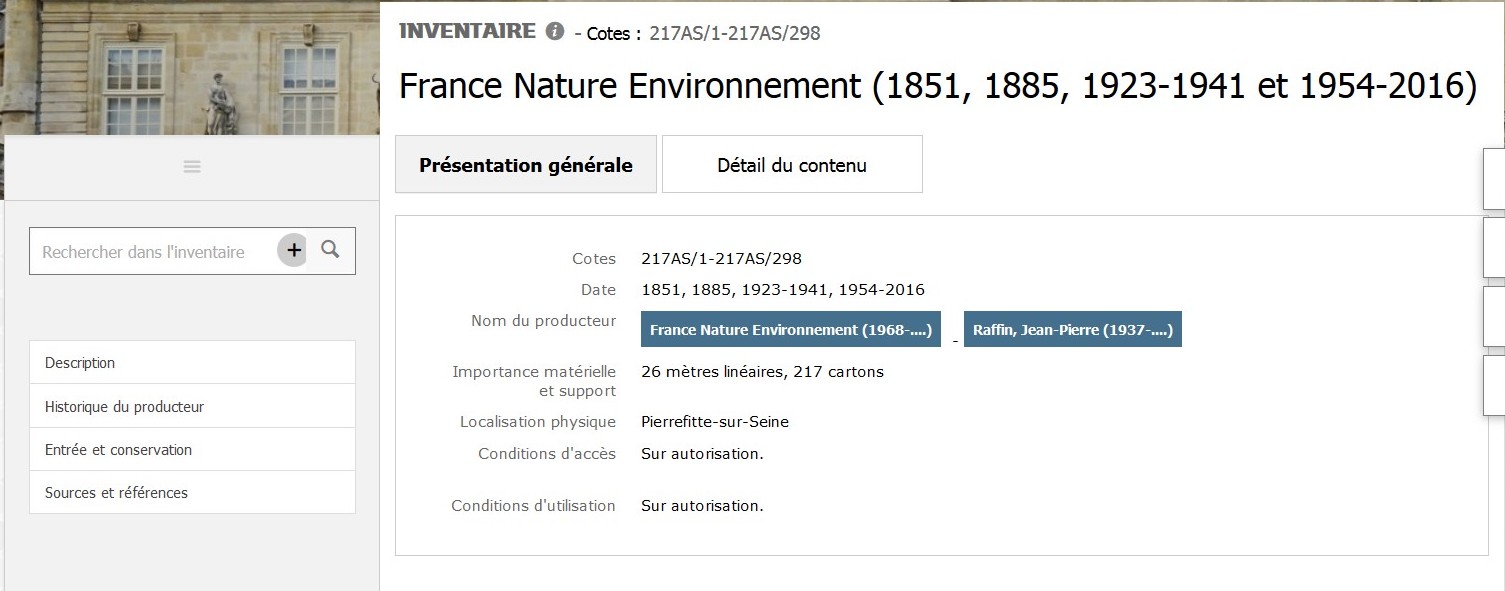The height and width of the screenshot is (591, 1505).
Task: Click the Localisation physique label
Action: (x=538, y=422)
